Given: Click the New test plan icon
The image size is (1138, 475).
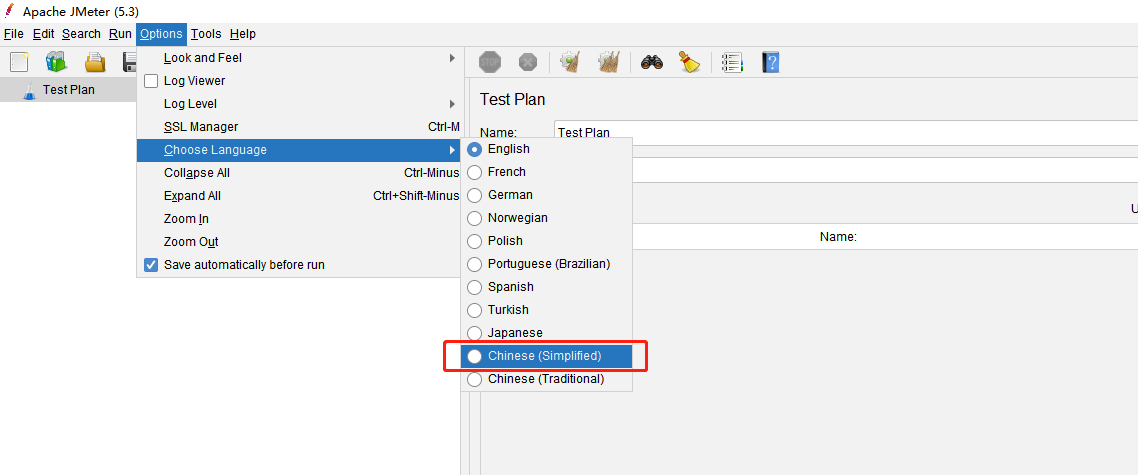Looking at the screenshot, I should (x=20, y=62).
